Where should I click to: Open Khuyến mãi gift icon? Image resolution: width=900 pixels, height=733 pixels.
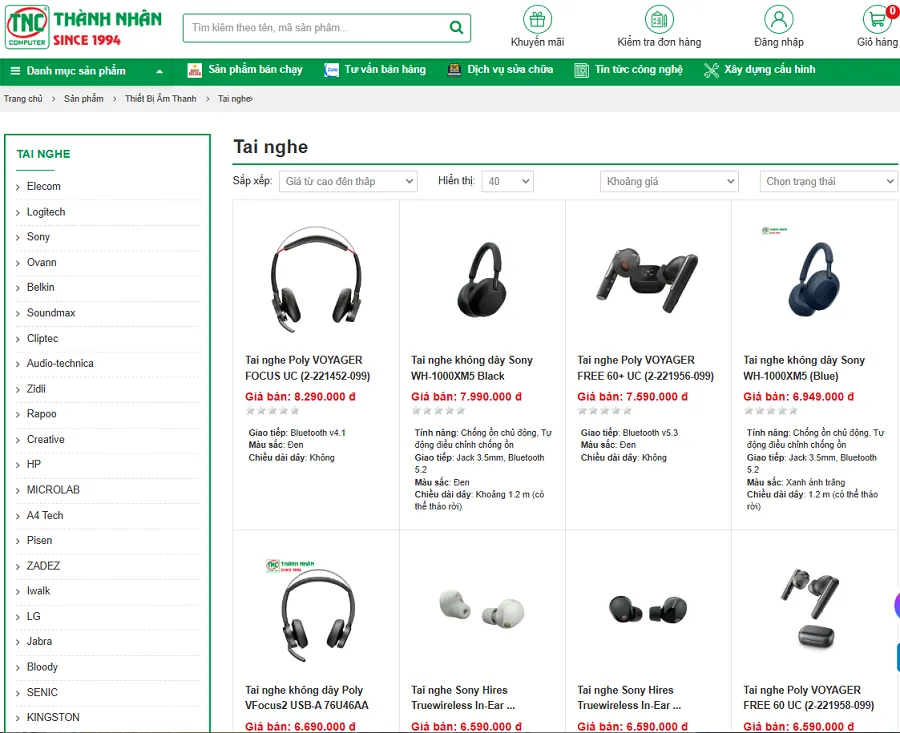pos(537,20)
